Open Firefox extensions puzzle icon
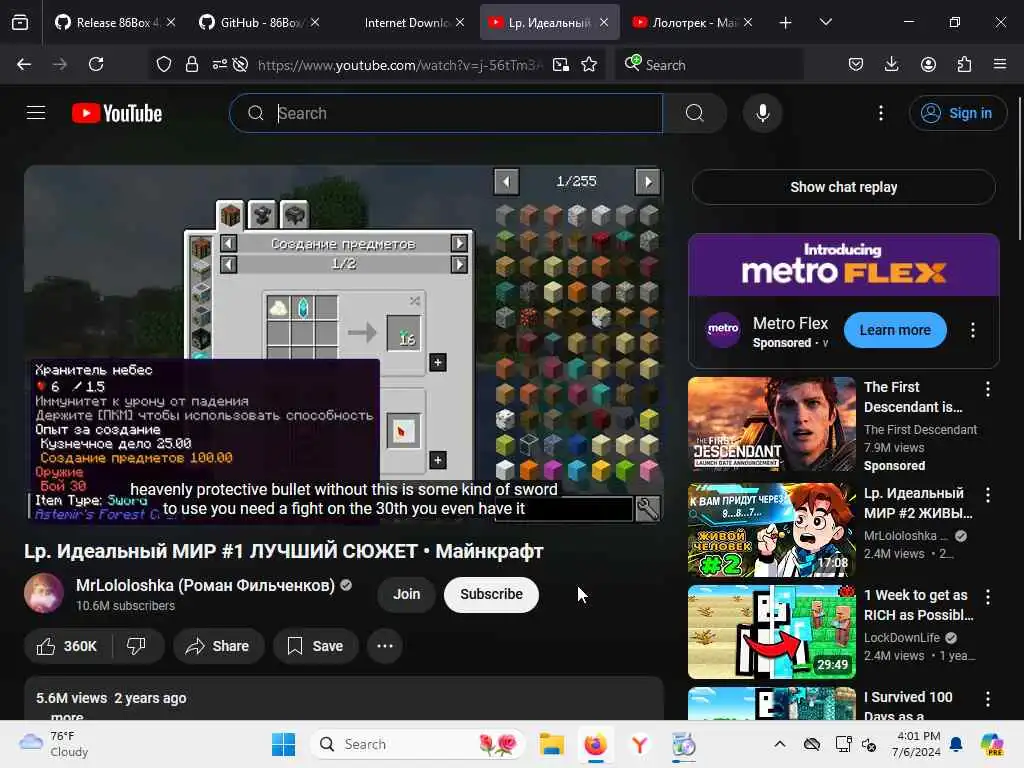Screen dimensions: 1024x768 [x=964, y=64]
